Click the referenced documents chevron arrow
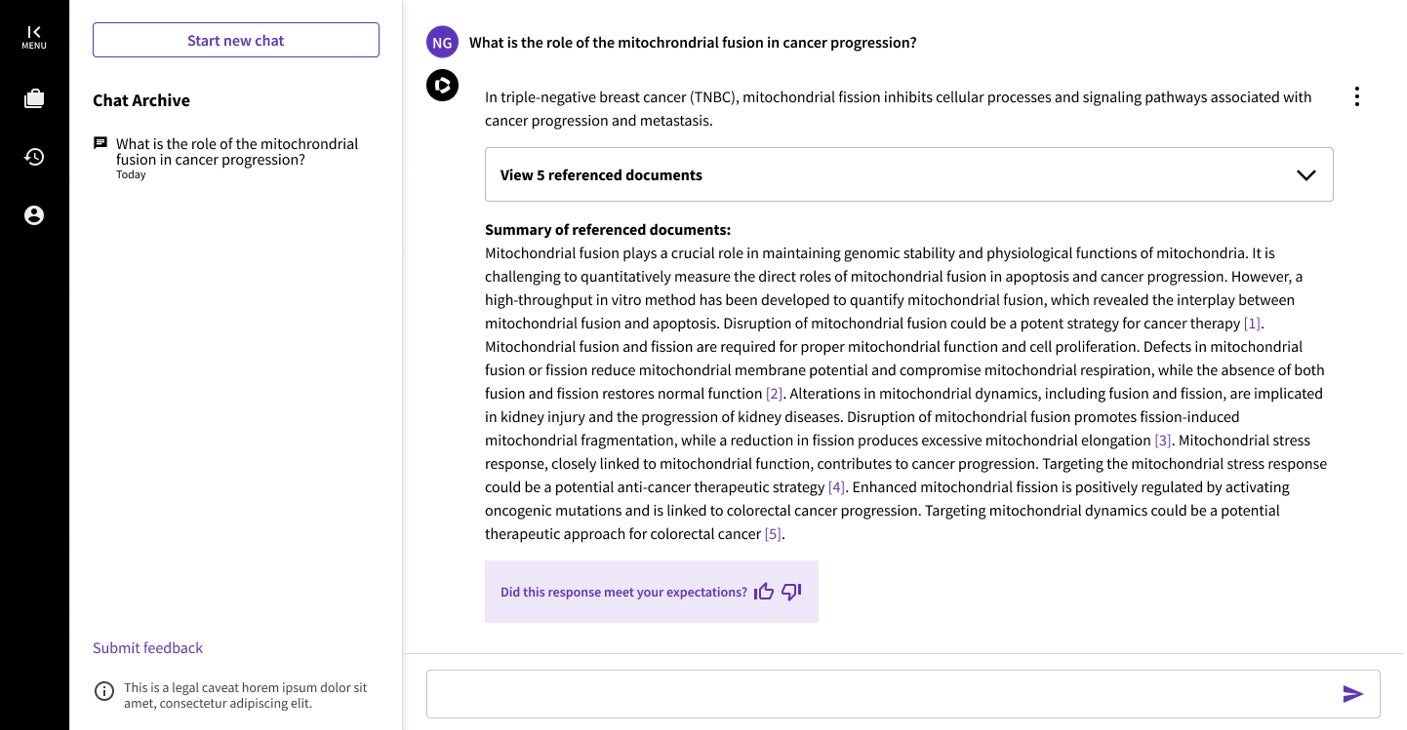 tap(1306, 175)
